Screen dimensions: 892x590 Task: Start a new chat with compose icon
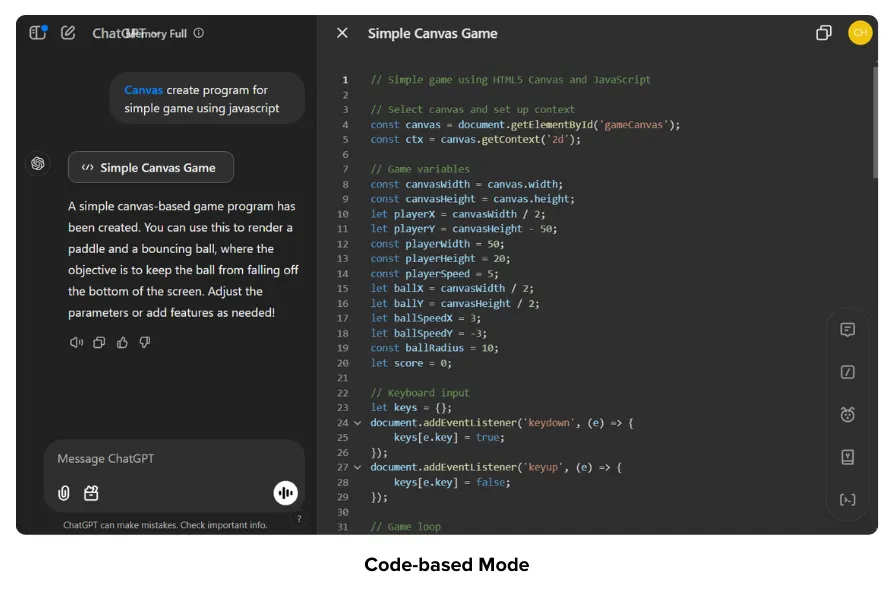click(68, 33)
